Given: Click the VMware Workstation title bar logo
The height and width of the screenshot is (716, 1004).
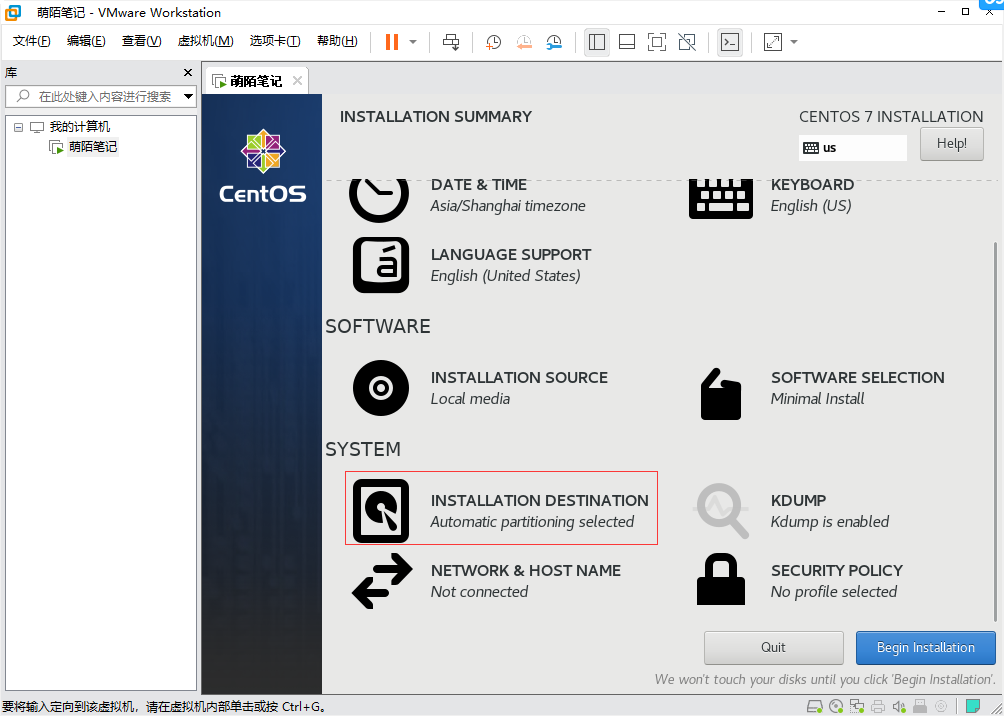Looking at the screenshot, I should pyautogui.click(x=13, y=13).
